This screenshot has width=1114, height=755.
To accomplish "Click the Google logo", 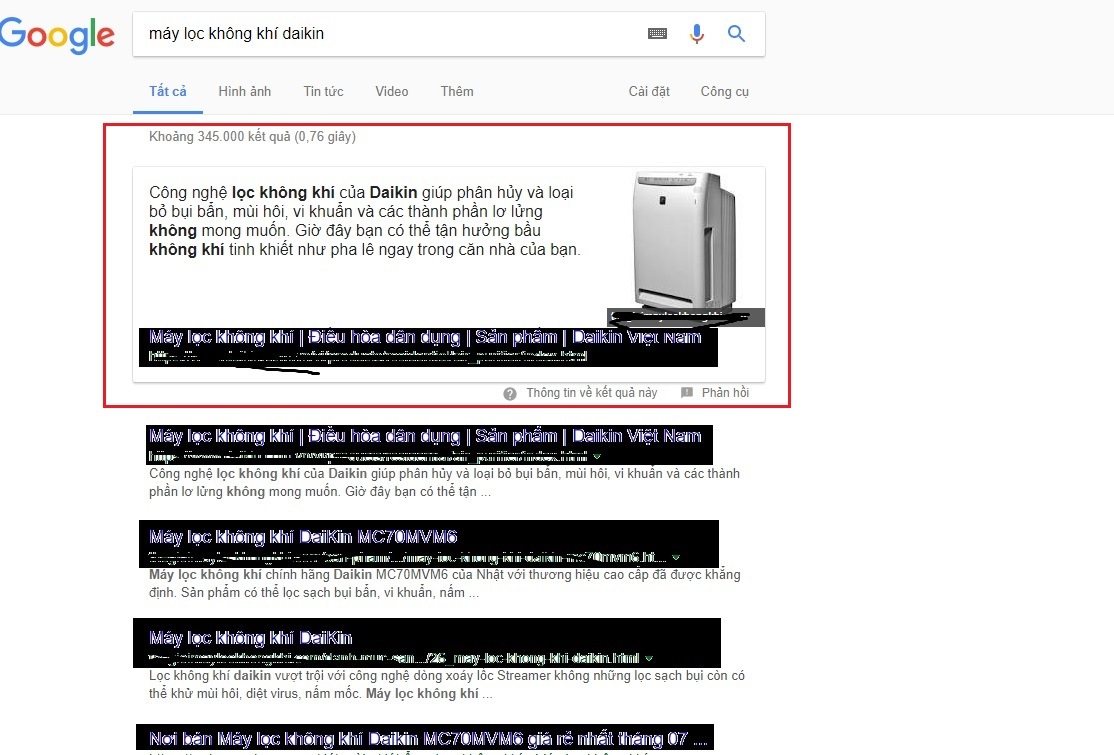I will (57, 34).
